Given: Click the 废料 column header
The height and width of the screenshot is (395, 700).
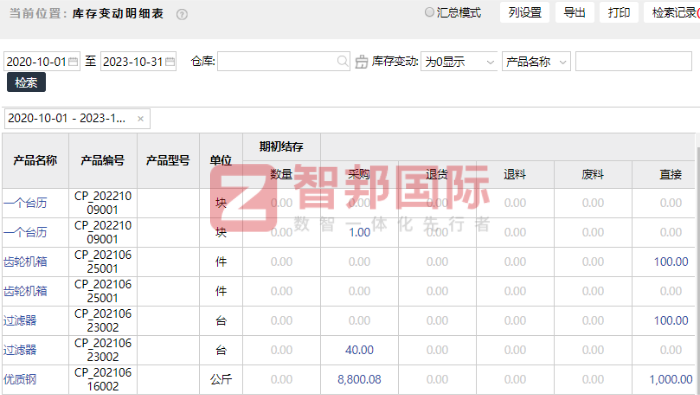Looking at the screenshot, I should [593, 175].
